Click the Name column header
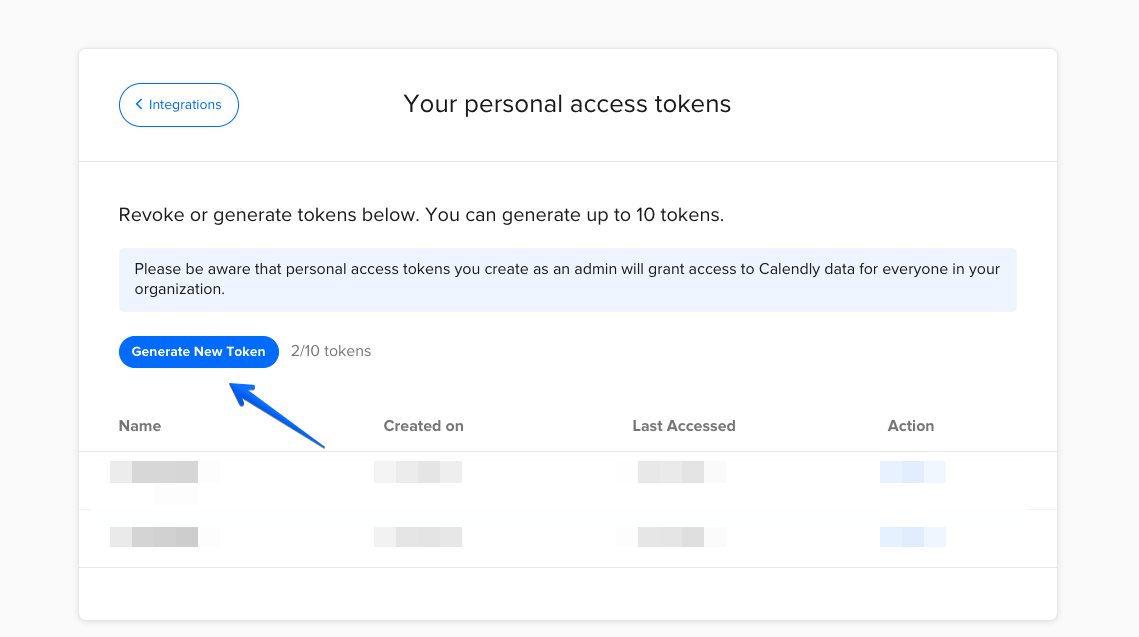This screenshot has width=1139, height=637. point(140,426)
